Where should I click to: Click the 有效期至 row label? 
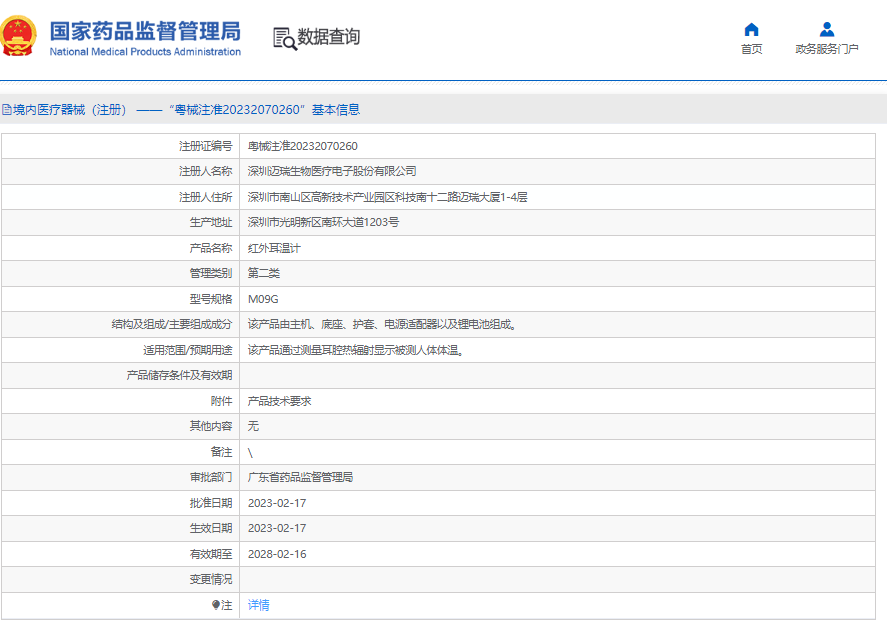(210, 554)
